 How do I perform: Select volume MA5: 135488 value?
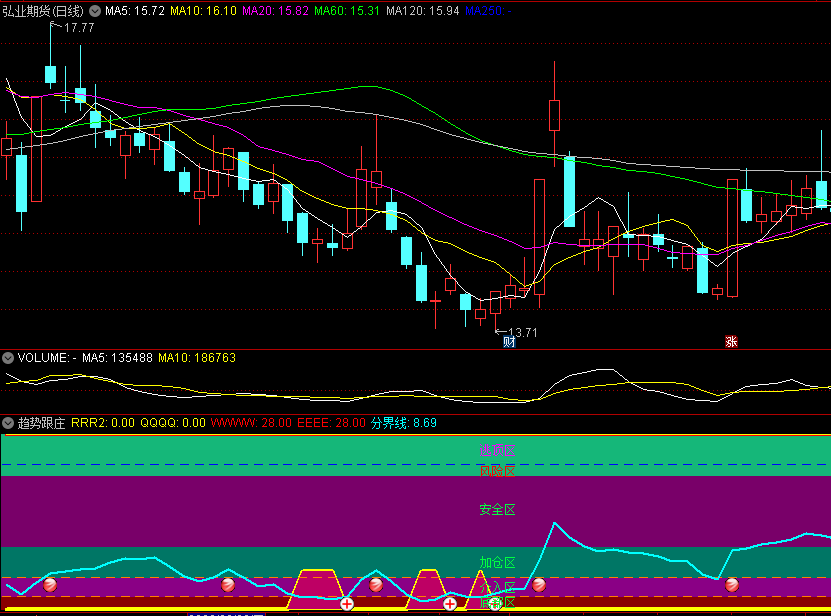pos(118,358)
